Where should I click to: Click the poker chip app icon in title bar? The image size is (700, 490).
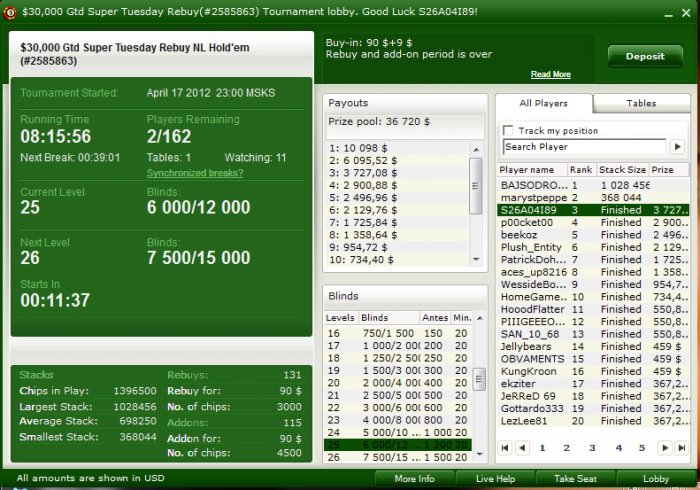click(x=9, y=12)
